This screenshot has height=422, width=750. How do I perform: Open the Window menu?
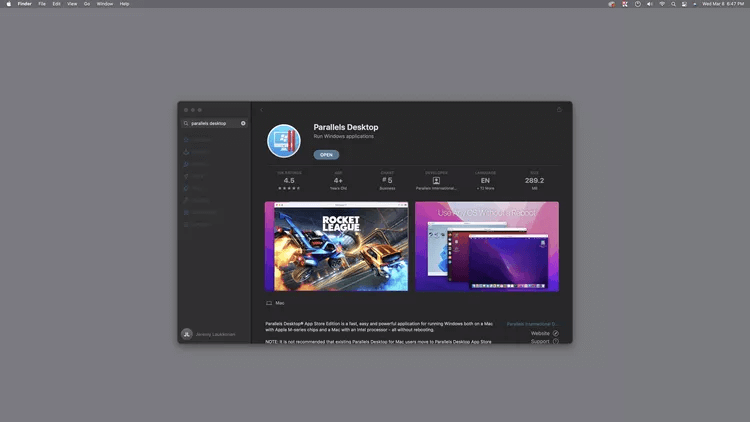click(x=105, y=4)
